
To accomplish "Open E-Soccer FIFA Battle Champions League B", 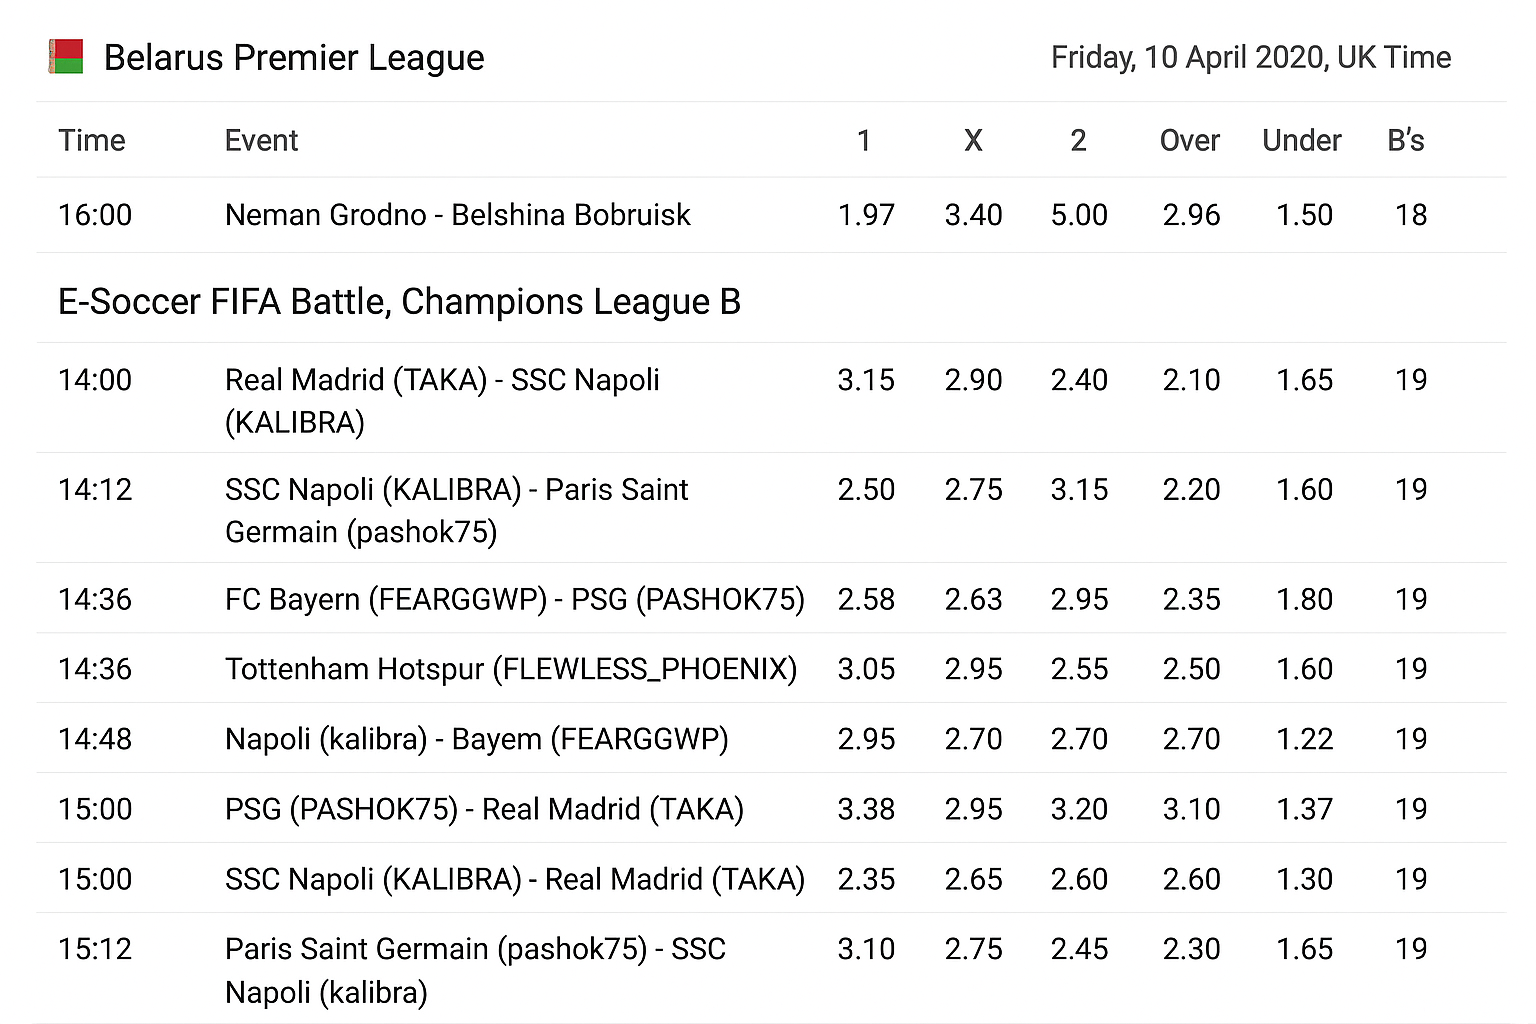I will 399,302.
